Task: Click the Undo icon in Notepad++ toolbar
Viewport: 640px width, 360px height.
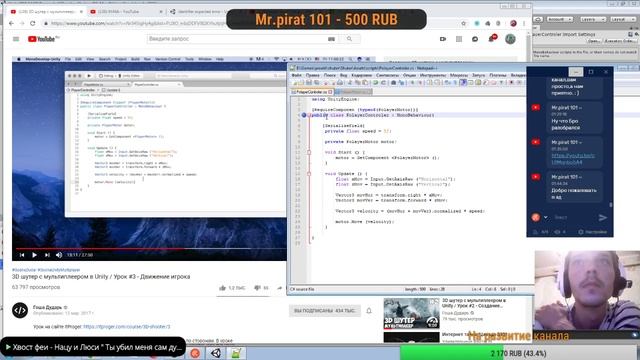Action: [375, 83]
